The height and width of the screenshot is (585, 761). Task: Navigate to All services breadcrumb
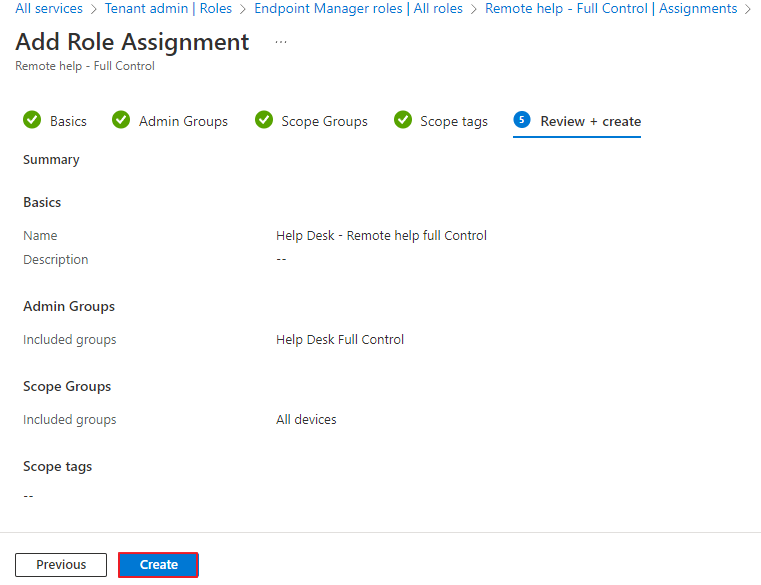point(49,9)
